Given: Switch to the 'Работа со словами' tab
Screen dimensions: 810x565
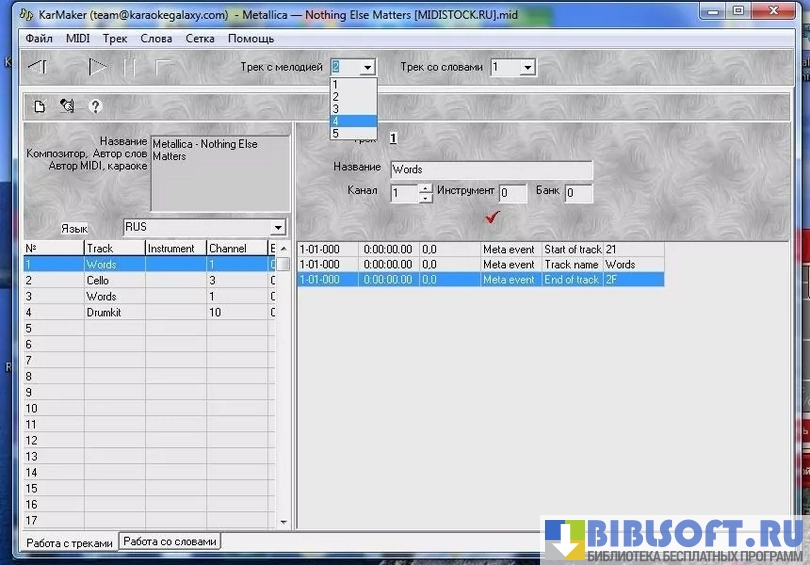Looking at the screenshot, I should (x=169, y=541).
